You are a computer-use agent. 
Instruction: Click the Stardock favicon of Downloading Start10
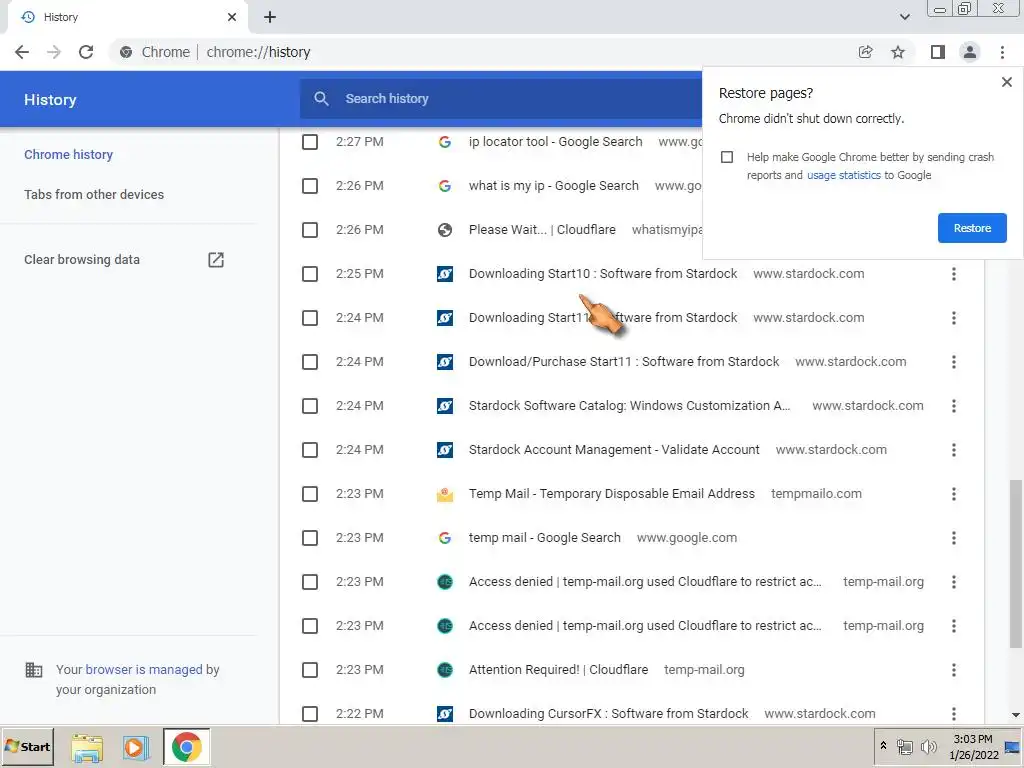(445, 274)
